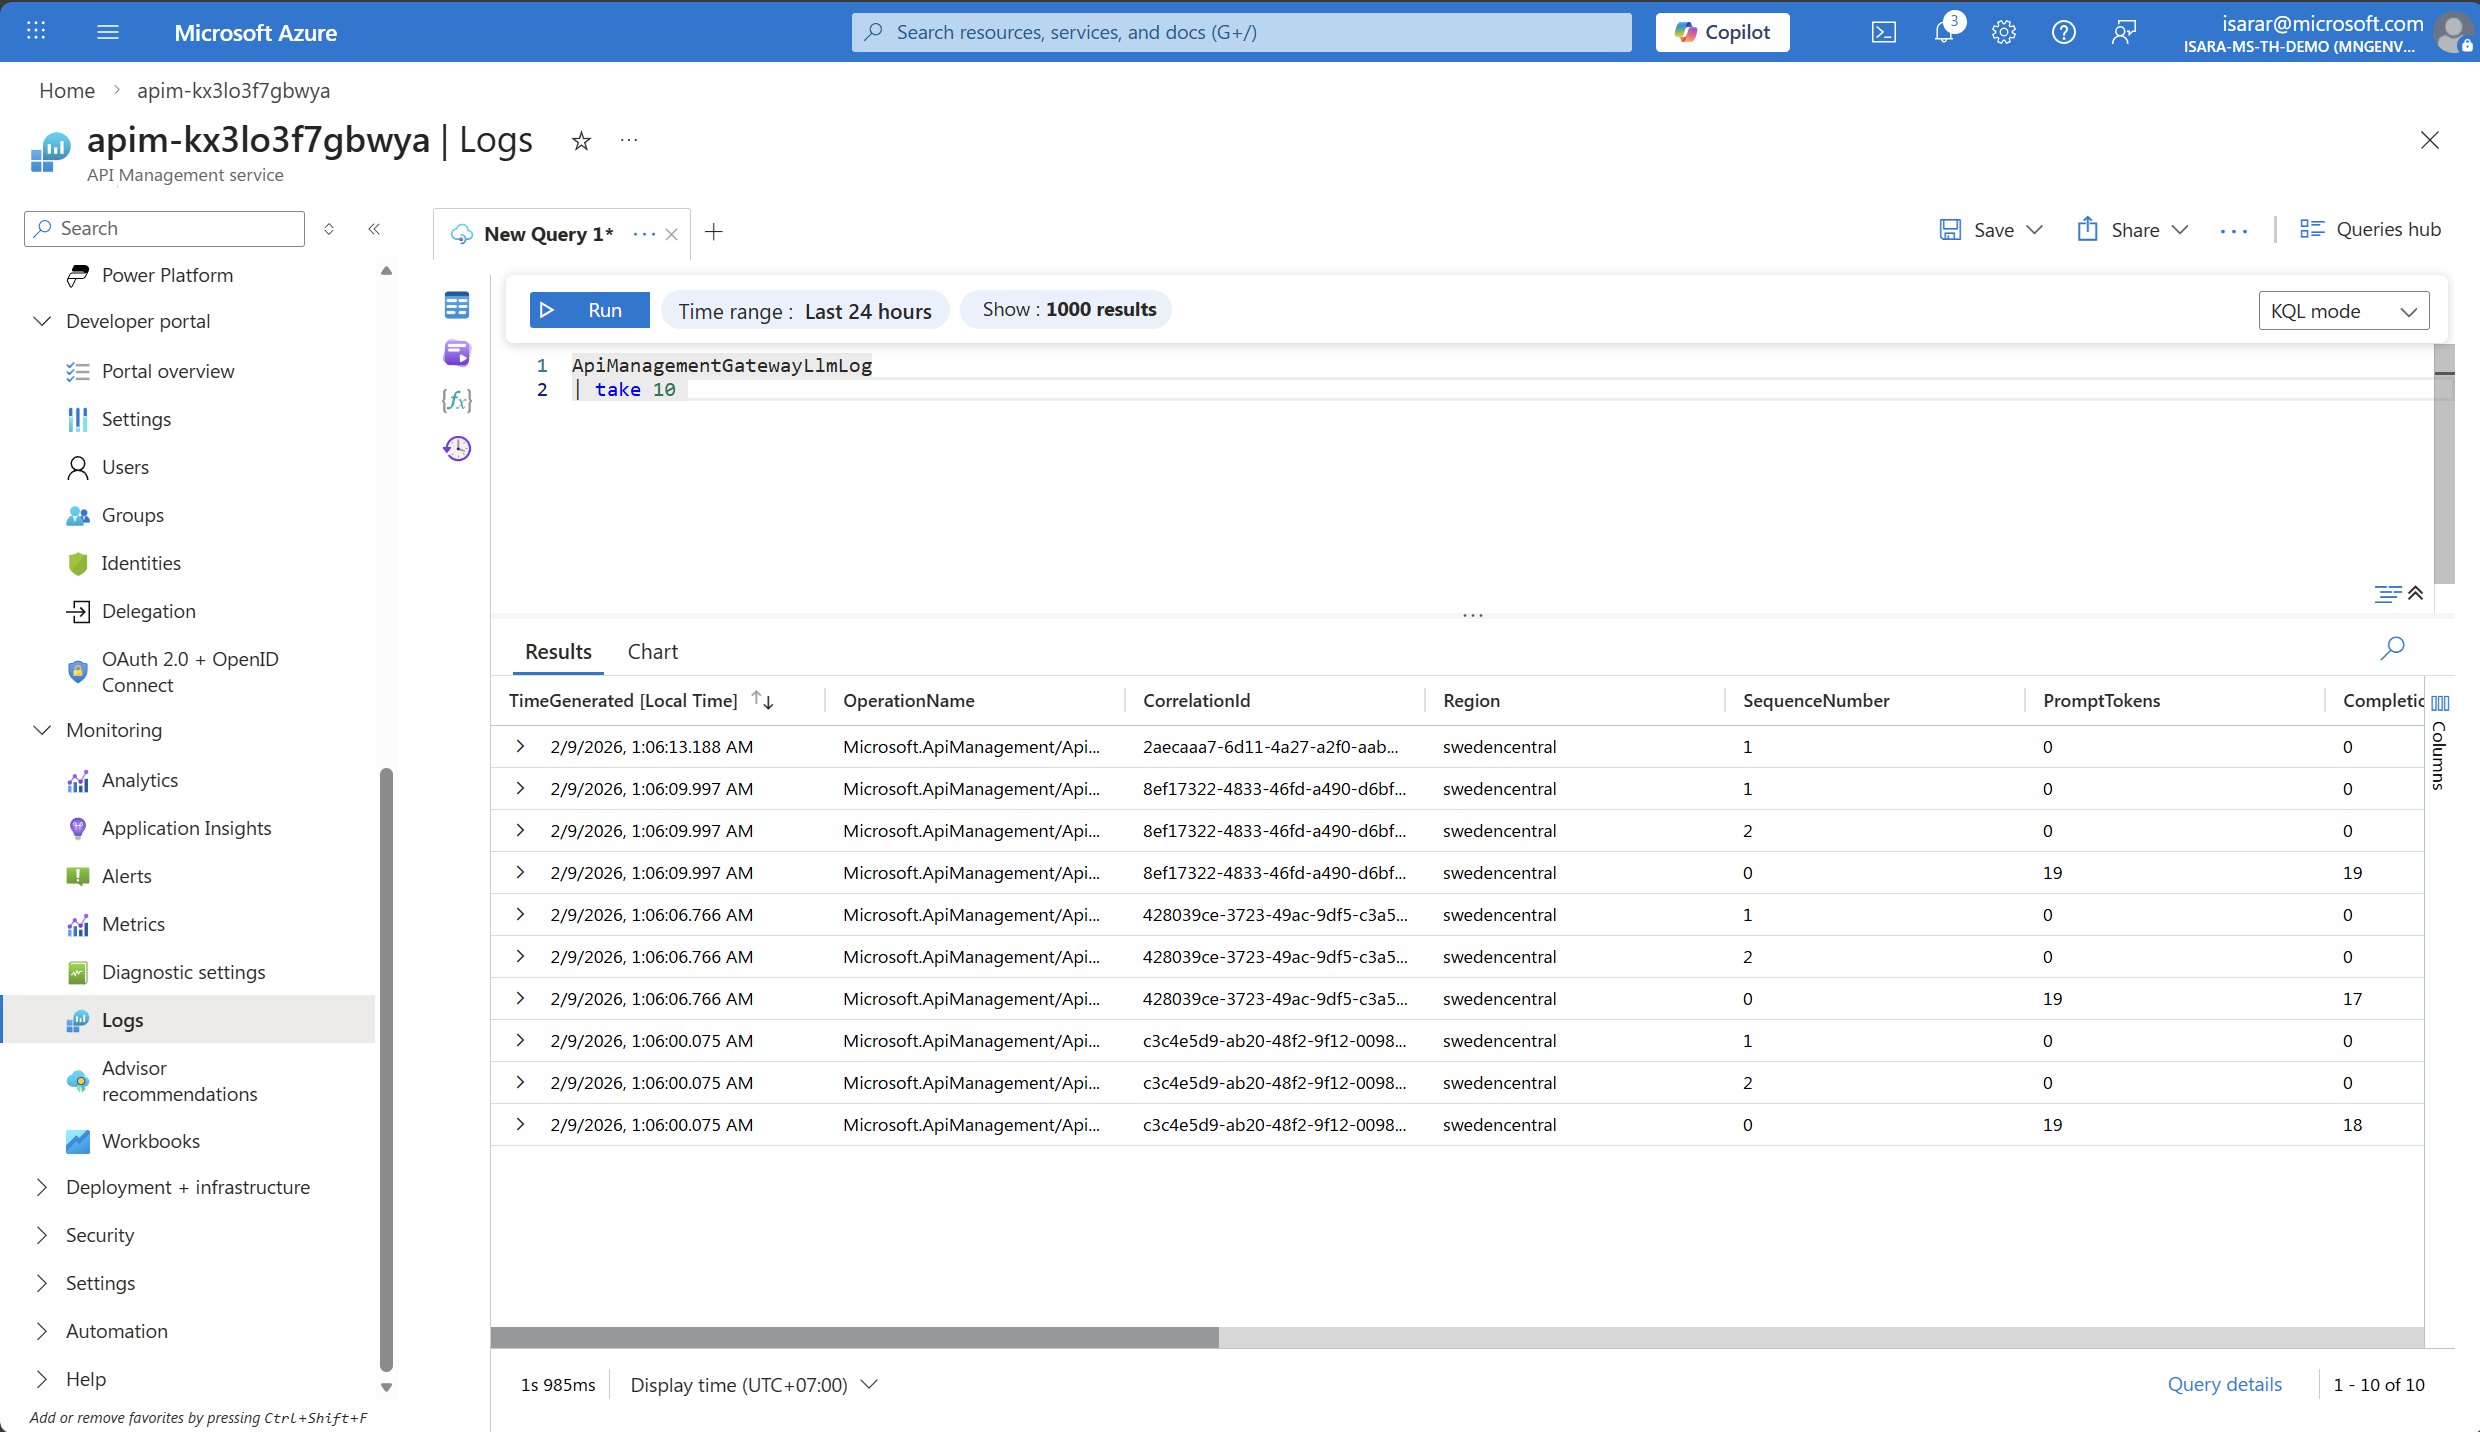Open the tables panel icon beside the editor

click(x=457, y=305)
